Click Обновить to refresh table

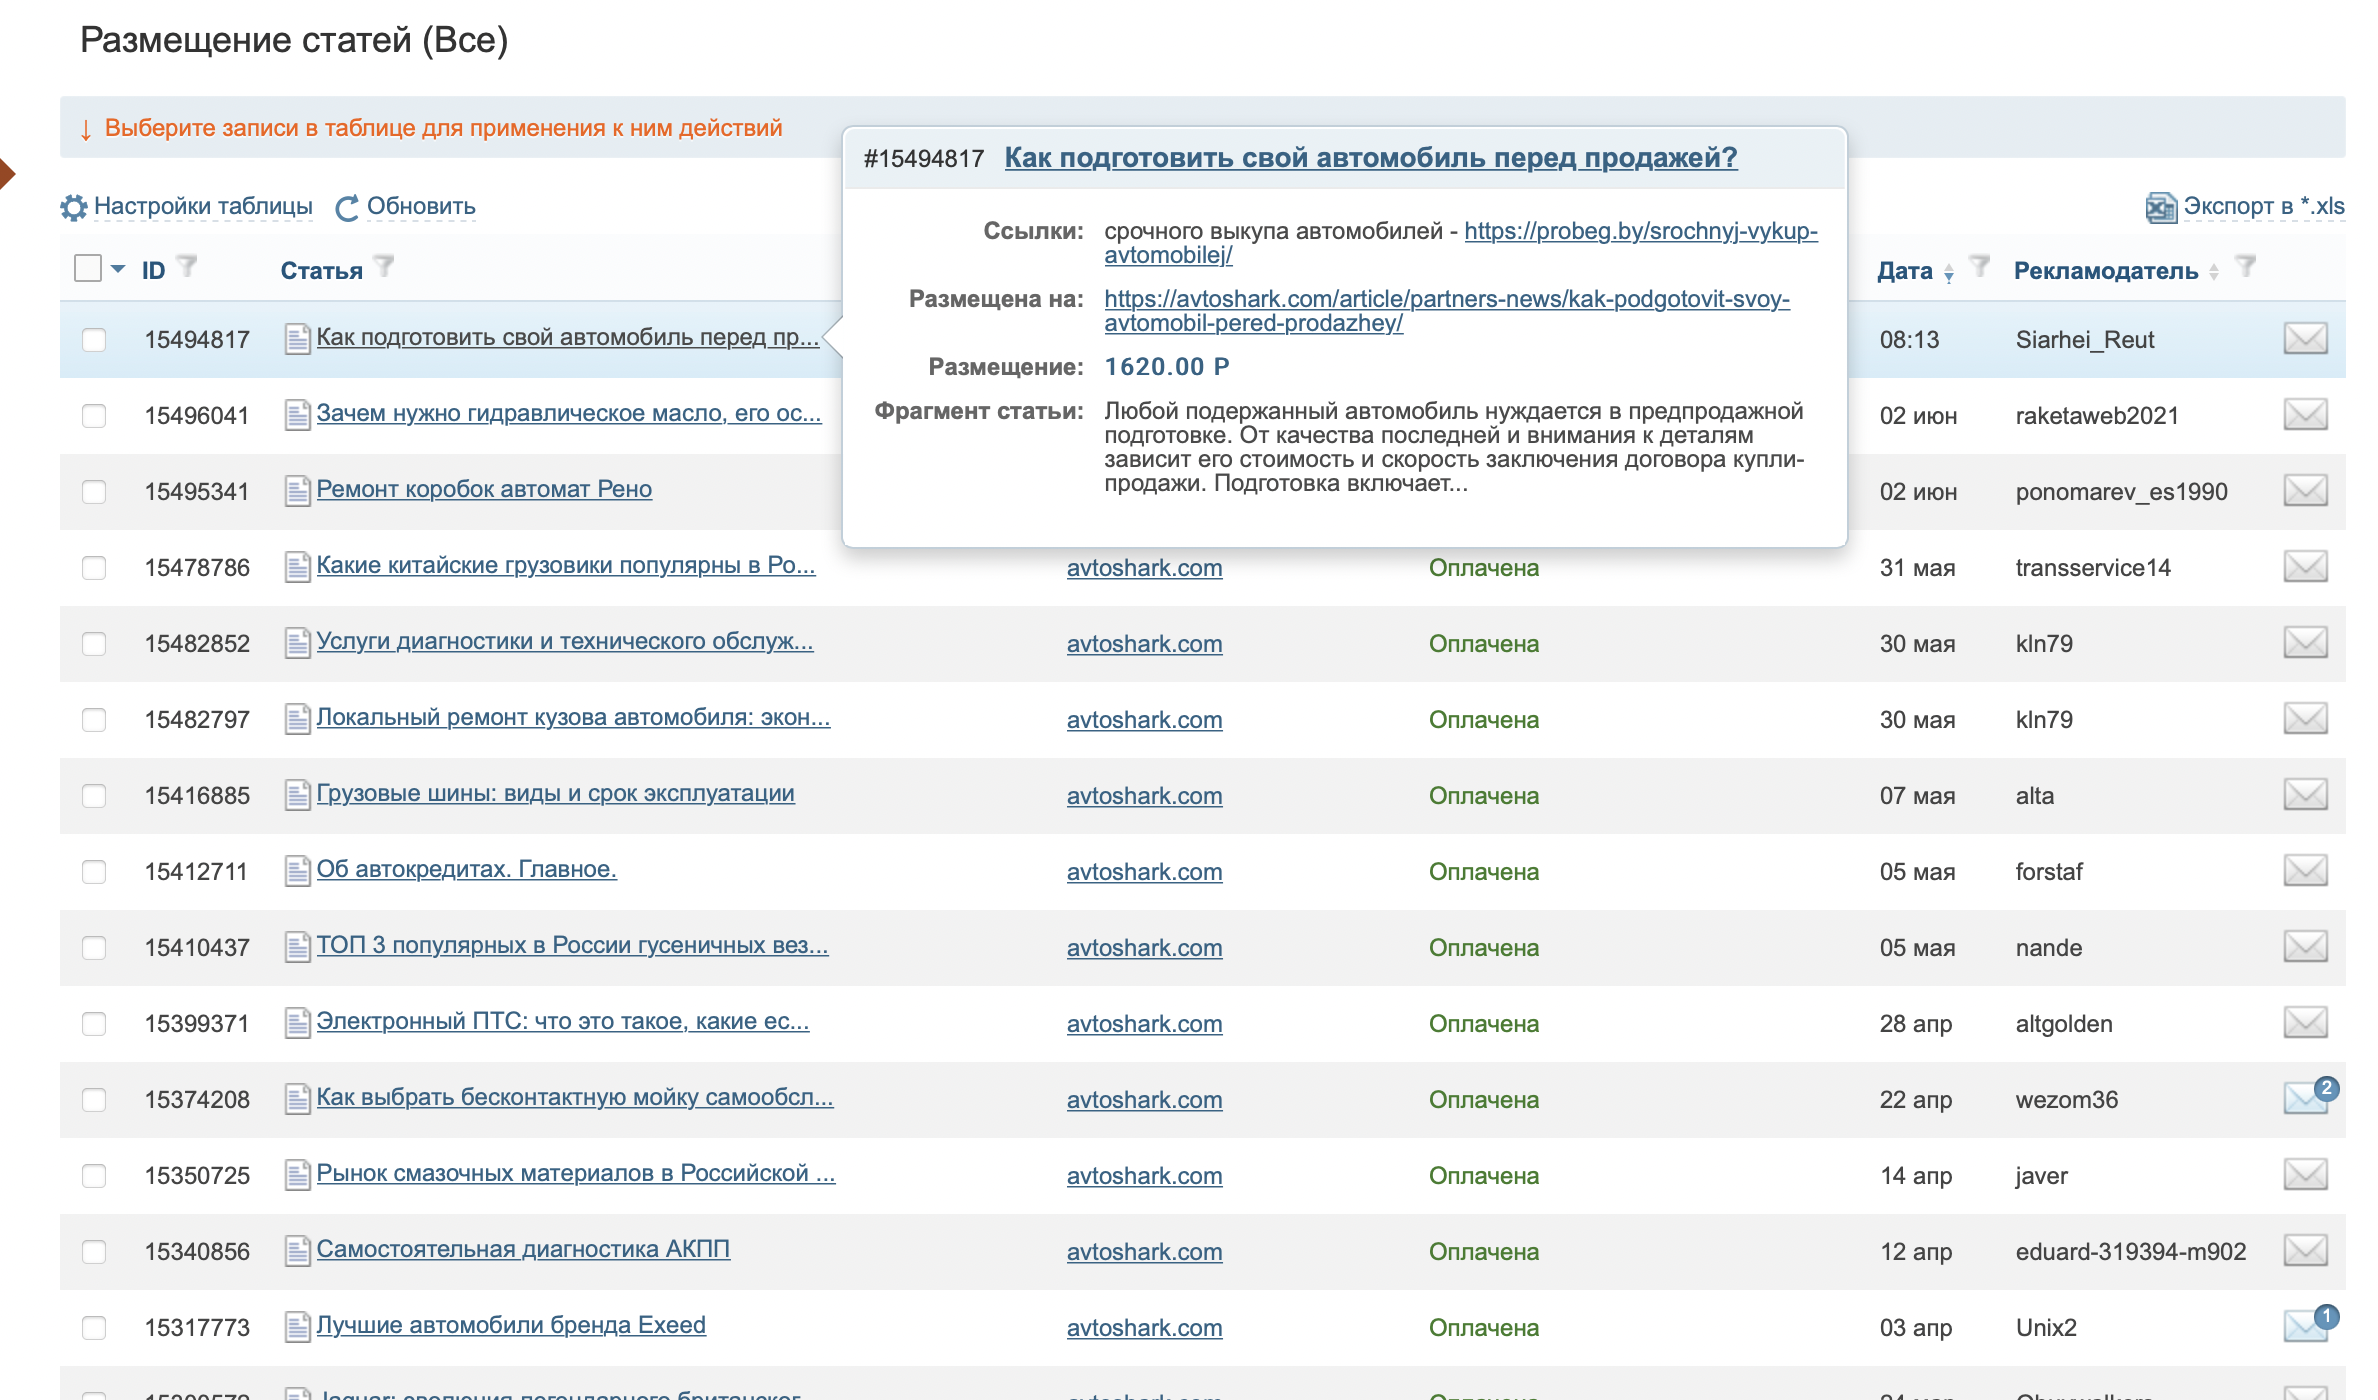coord(421,206)
